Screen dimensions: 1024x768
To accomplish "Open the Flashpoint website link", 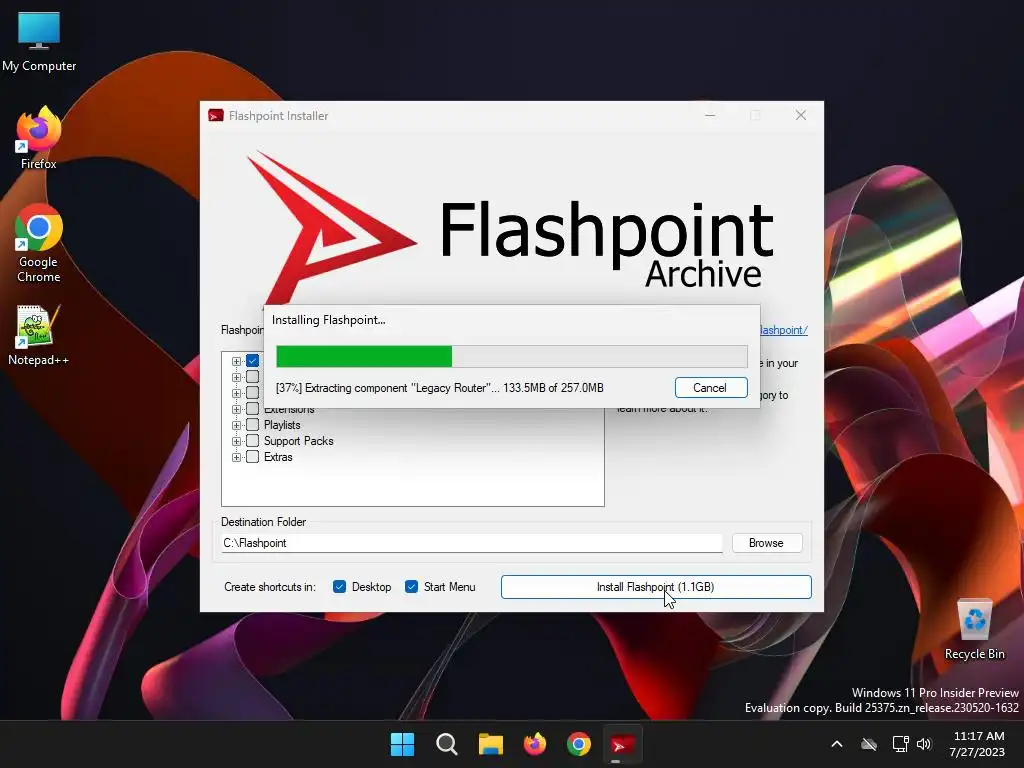I will click(x=784, y=330).
